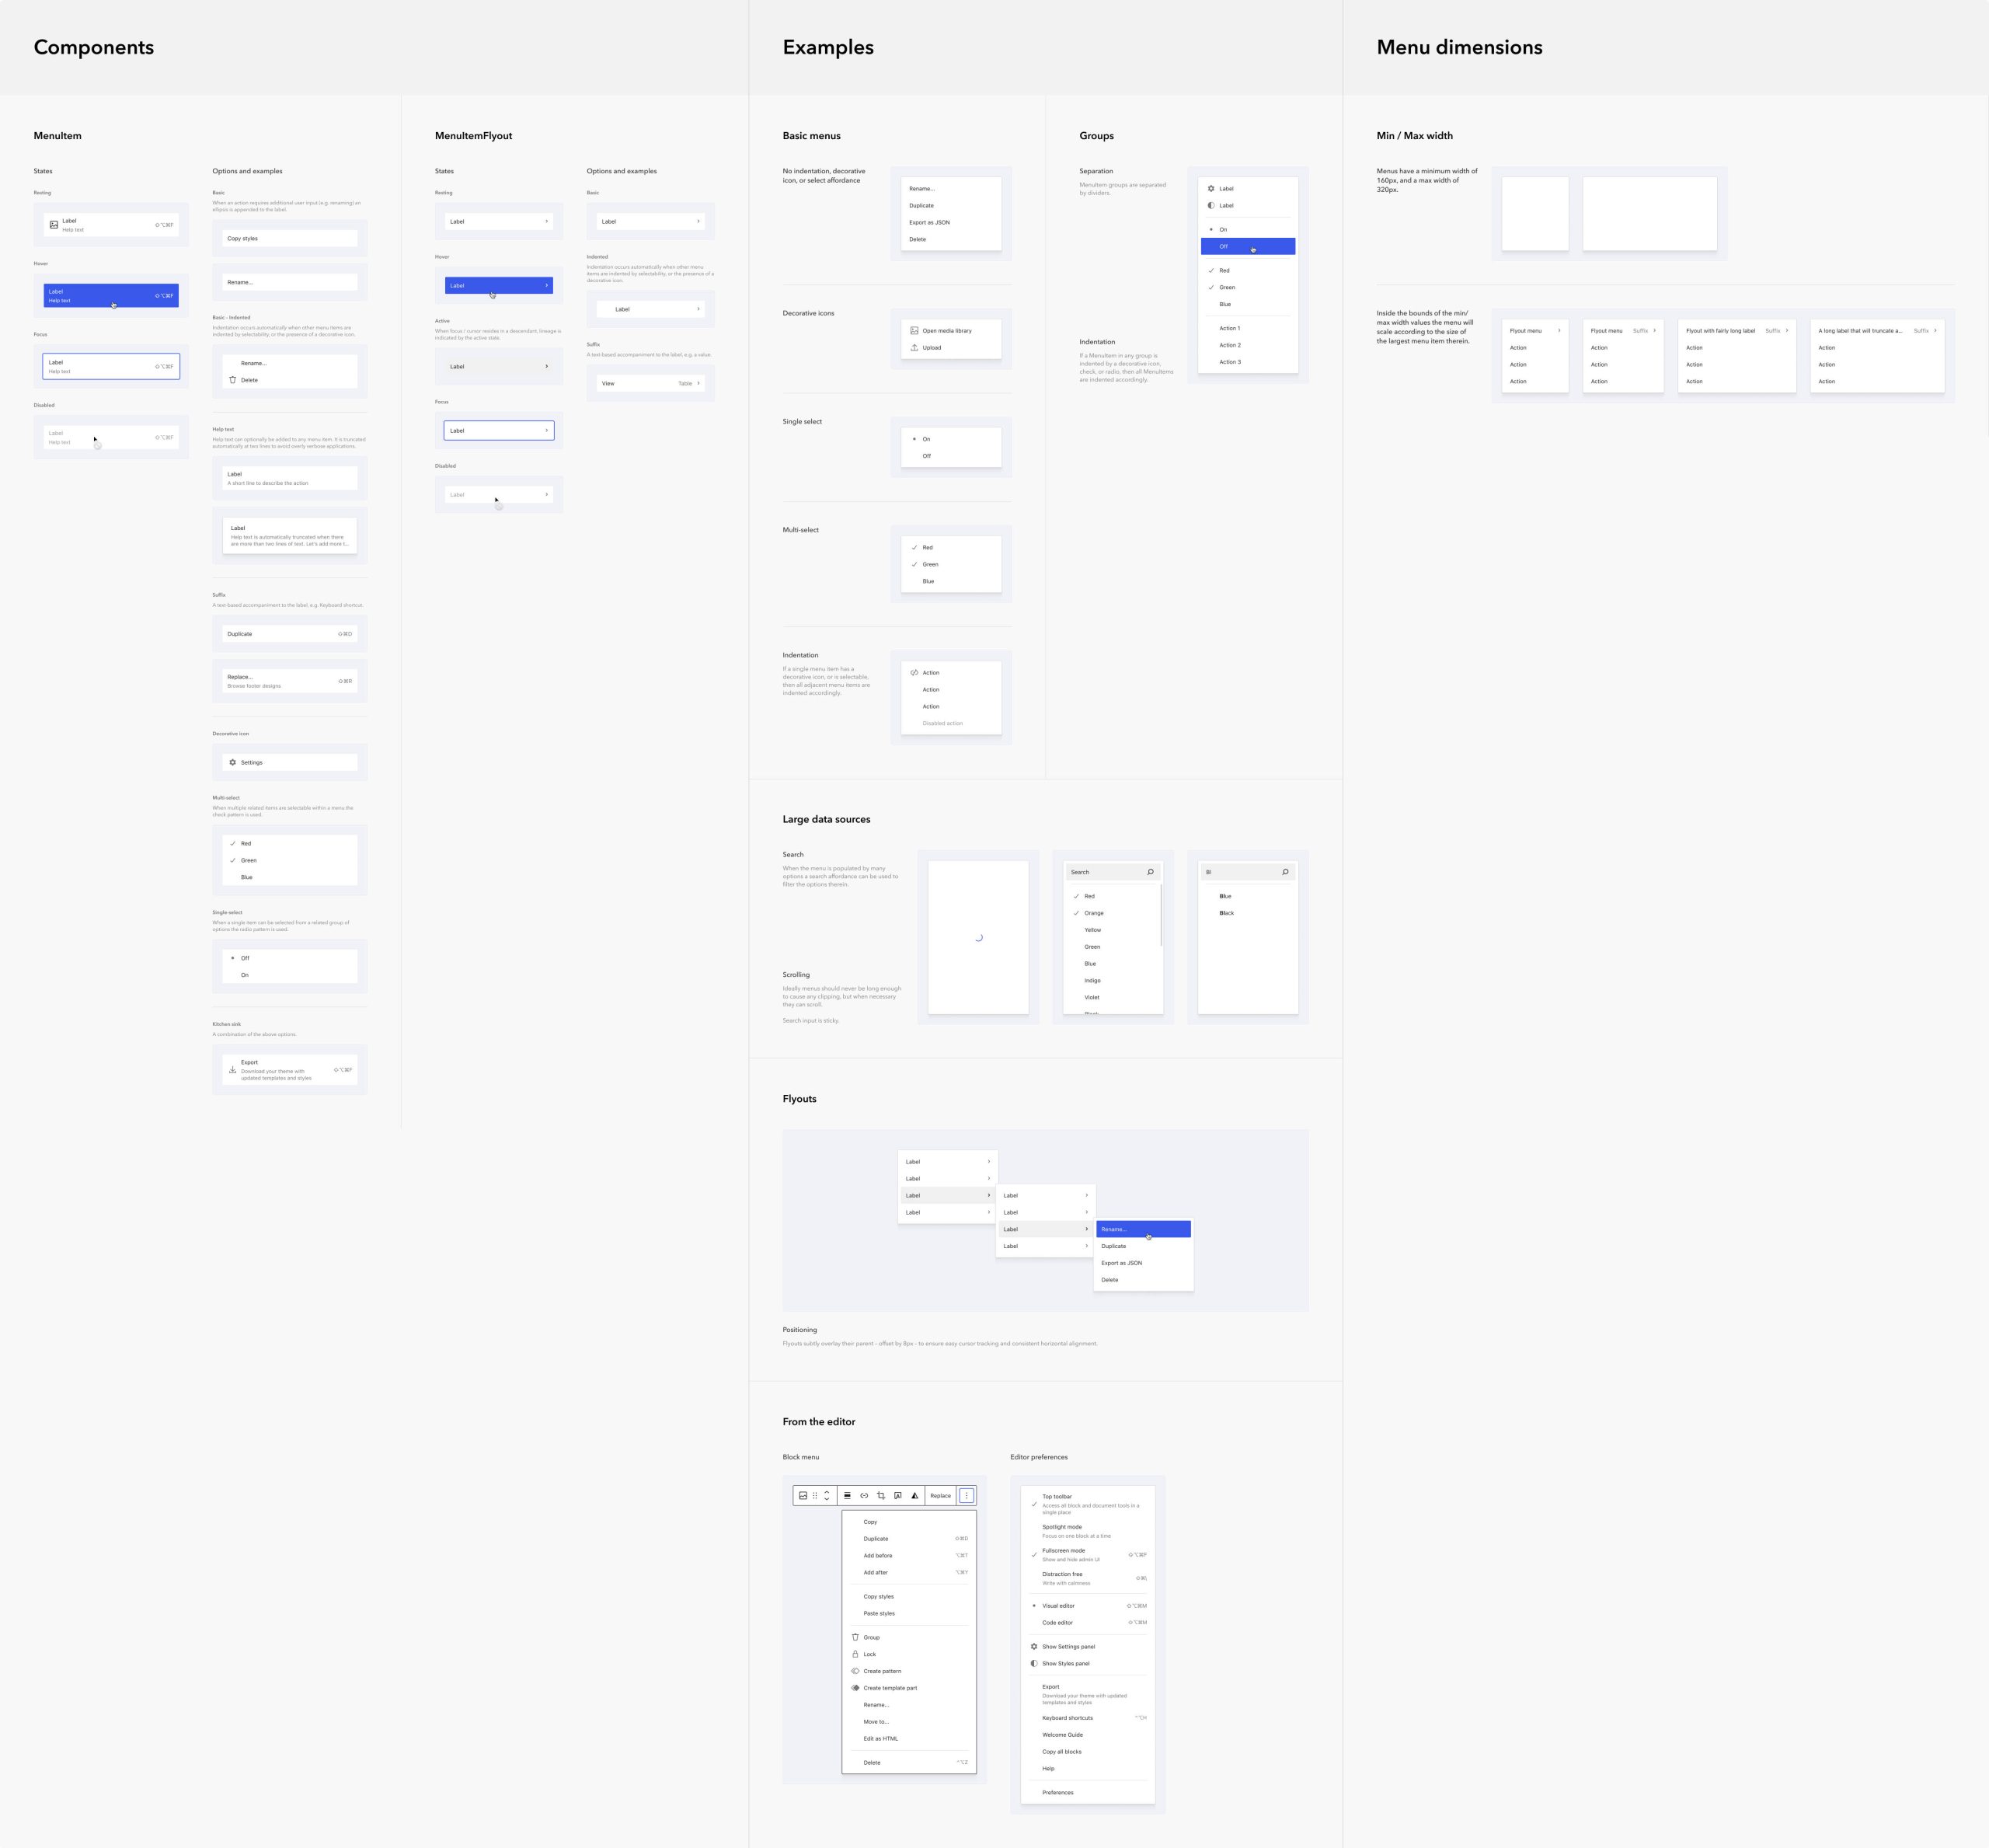Open the View flyout with Table suffix

click(650, 383)
